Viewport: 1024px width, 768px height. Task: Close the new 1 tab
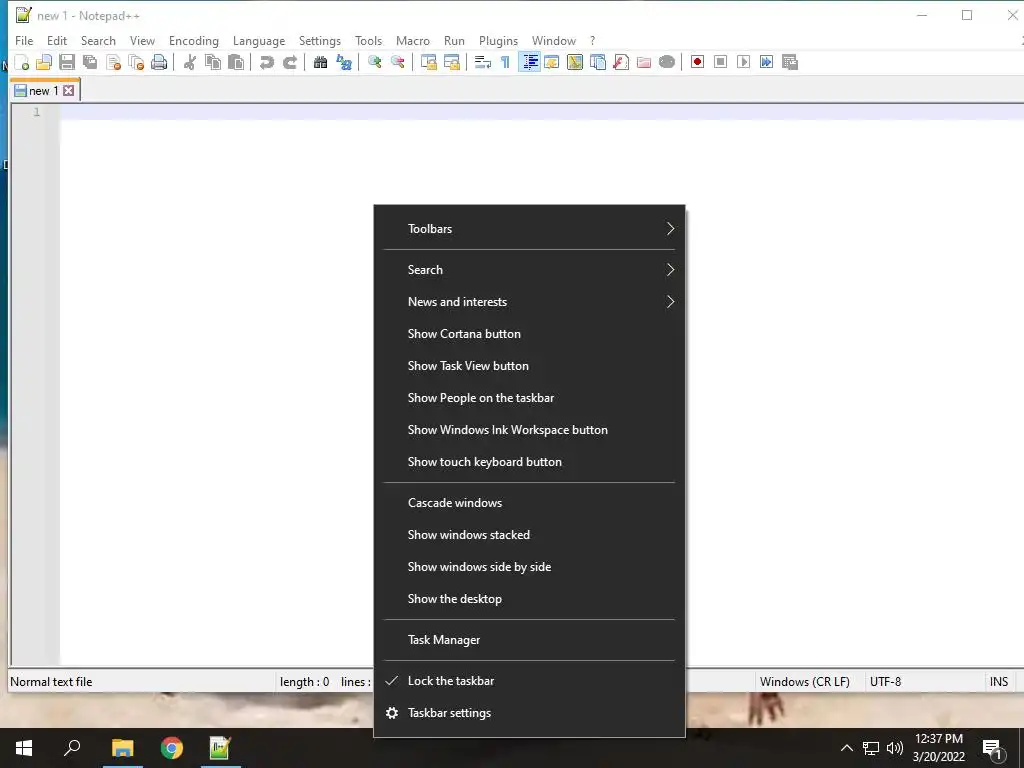[69, 91]
